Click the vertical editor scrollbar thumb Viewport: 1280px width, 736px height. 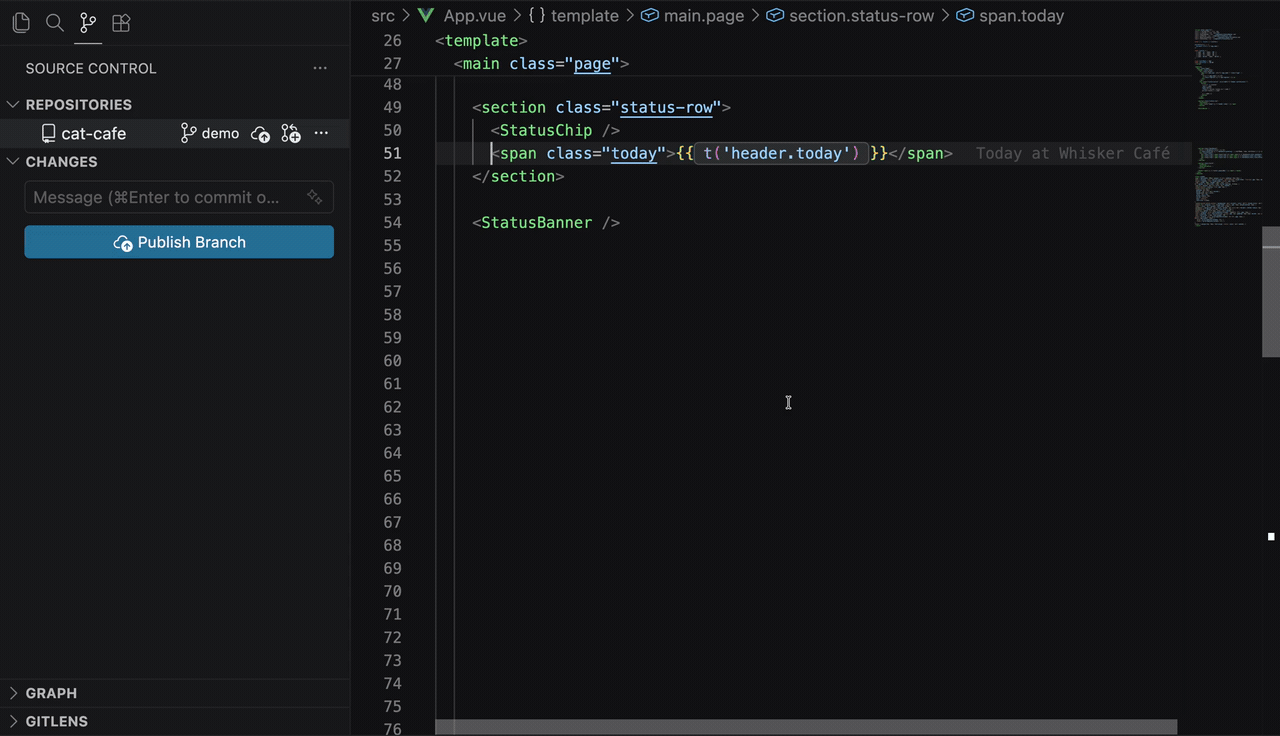(1271, 292)
